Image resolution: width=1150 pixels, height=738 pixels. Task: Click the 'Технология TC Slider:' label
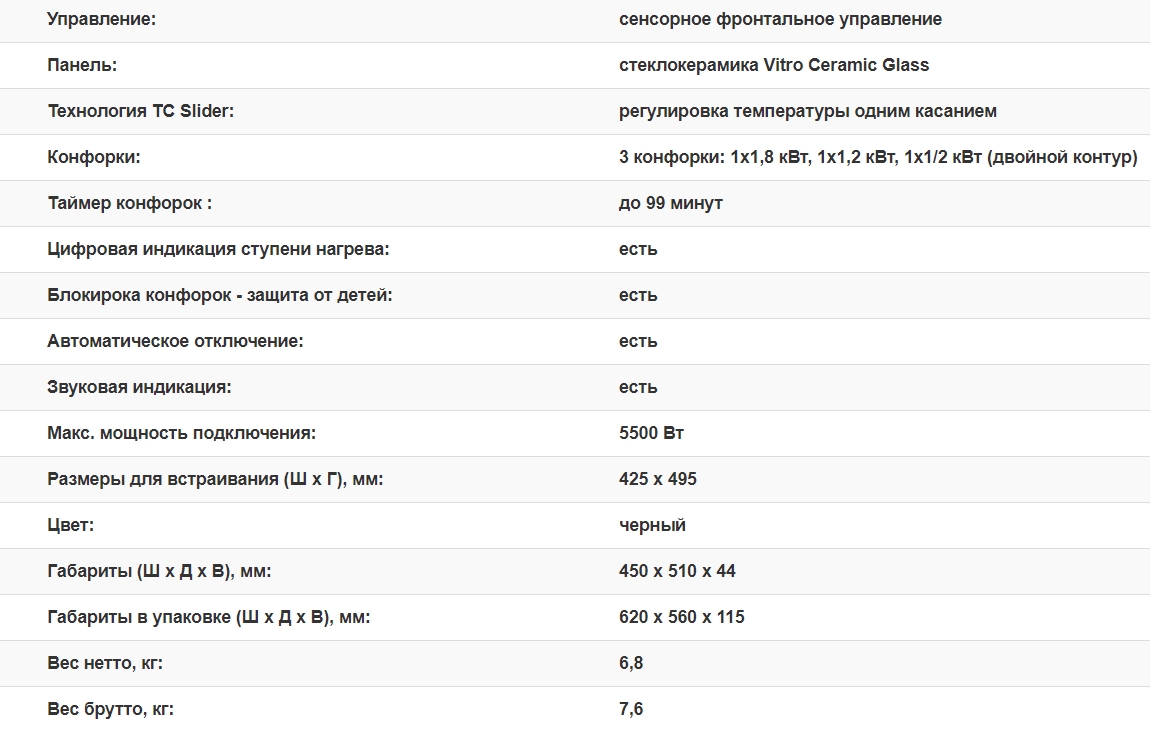pos(140,111)
